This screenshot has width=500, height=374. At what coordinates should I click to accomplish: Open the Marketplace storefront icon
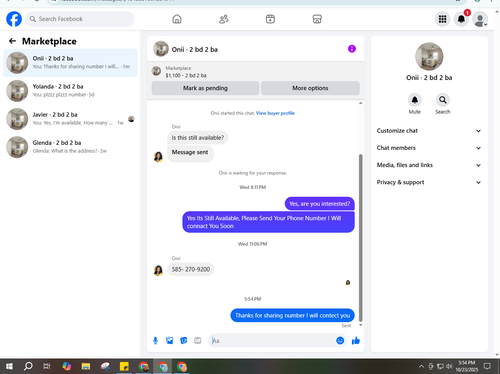click(317, 19)
